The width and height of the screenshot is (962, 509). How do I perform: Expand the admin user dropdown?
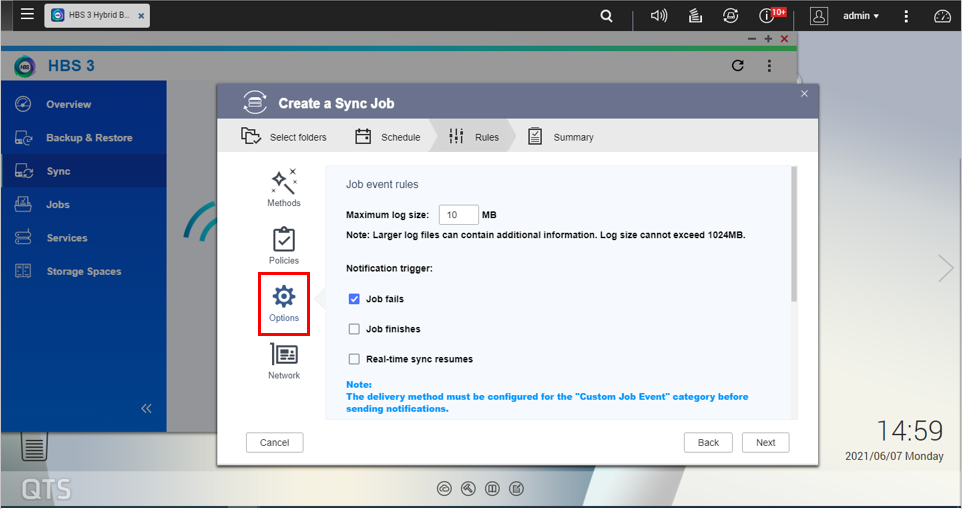pyautogui.click(x=861, y=16)
